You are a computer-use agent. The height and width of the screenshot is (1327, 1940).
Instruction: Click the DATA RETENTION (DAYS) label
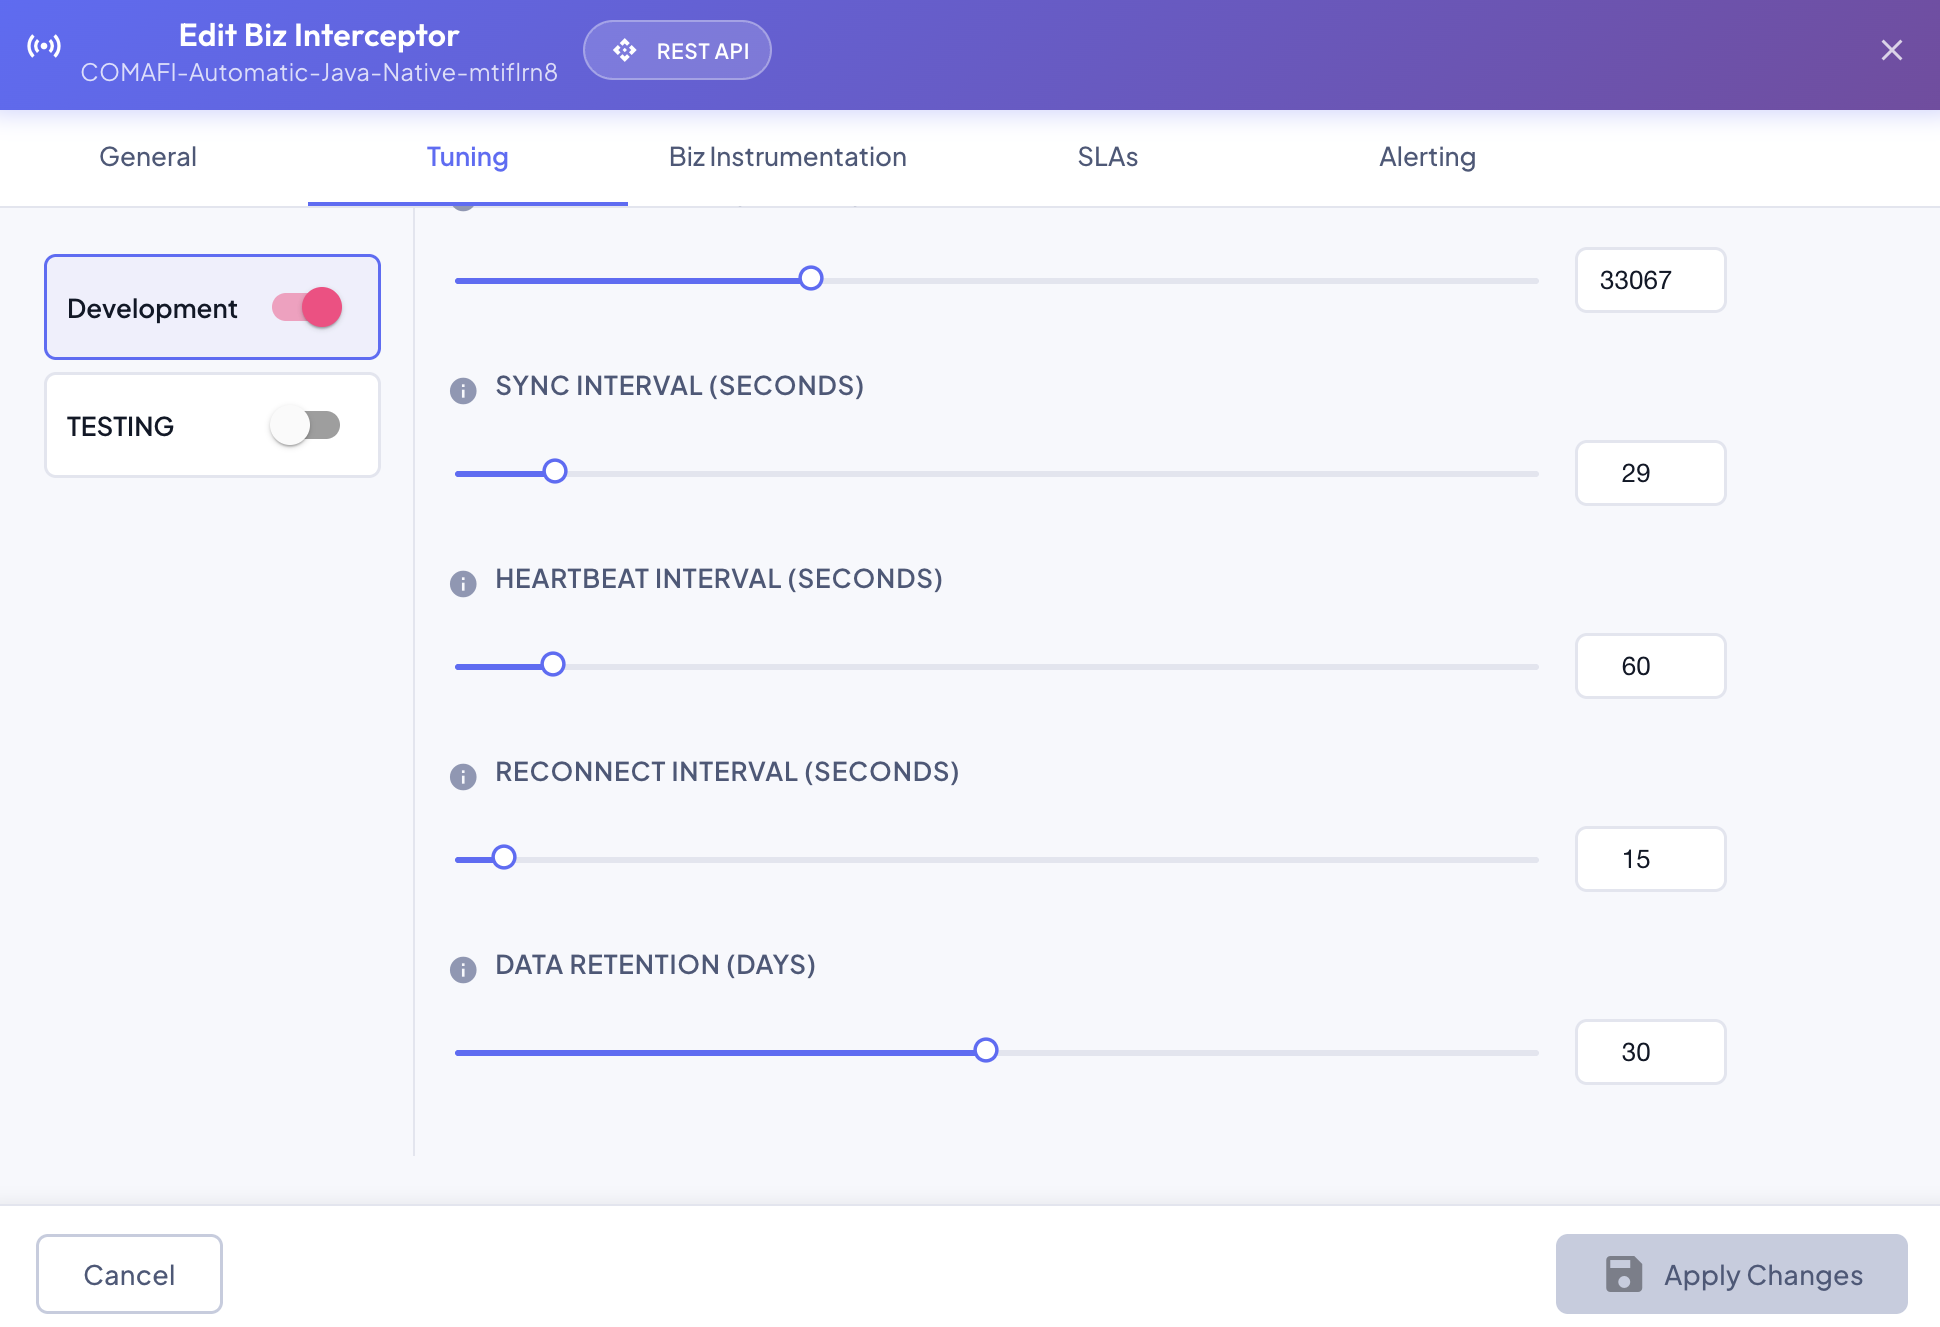(655, 965)
